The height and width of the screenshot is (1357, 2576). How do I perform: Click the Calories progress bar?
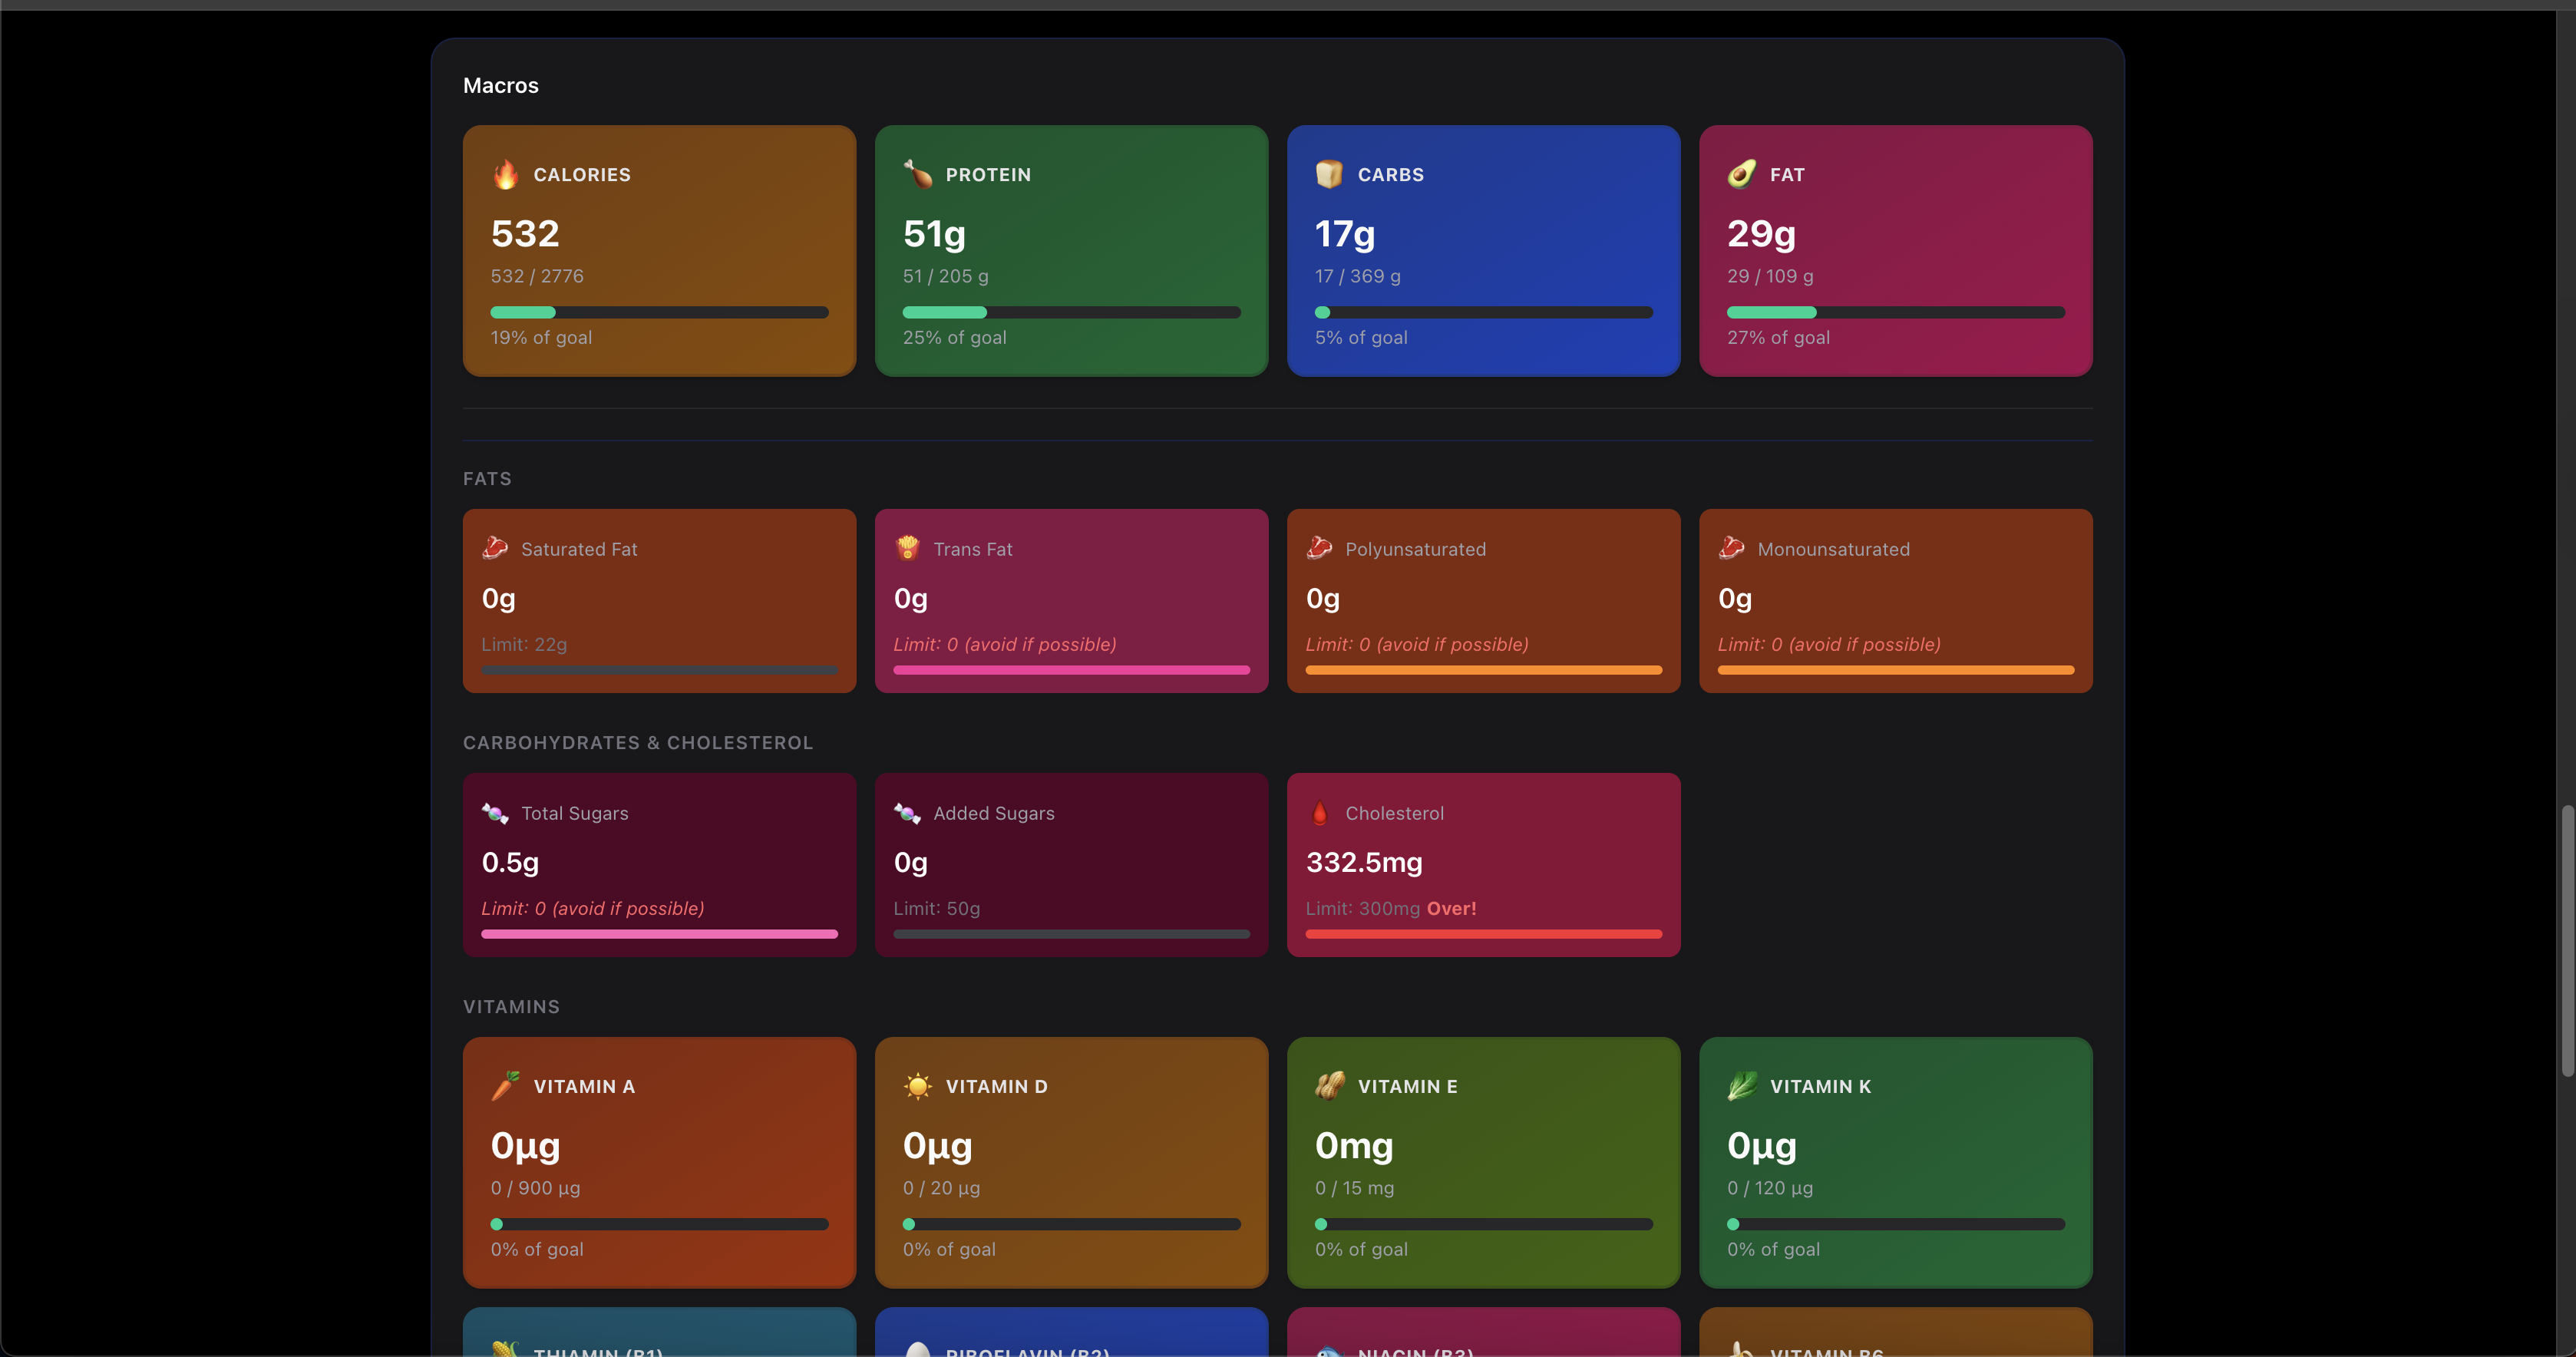(659, 313)
